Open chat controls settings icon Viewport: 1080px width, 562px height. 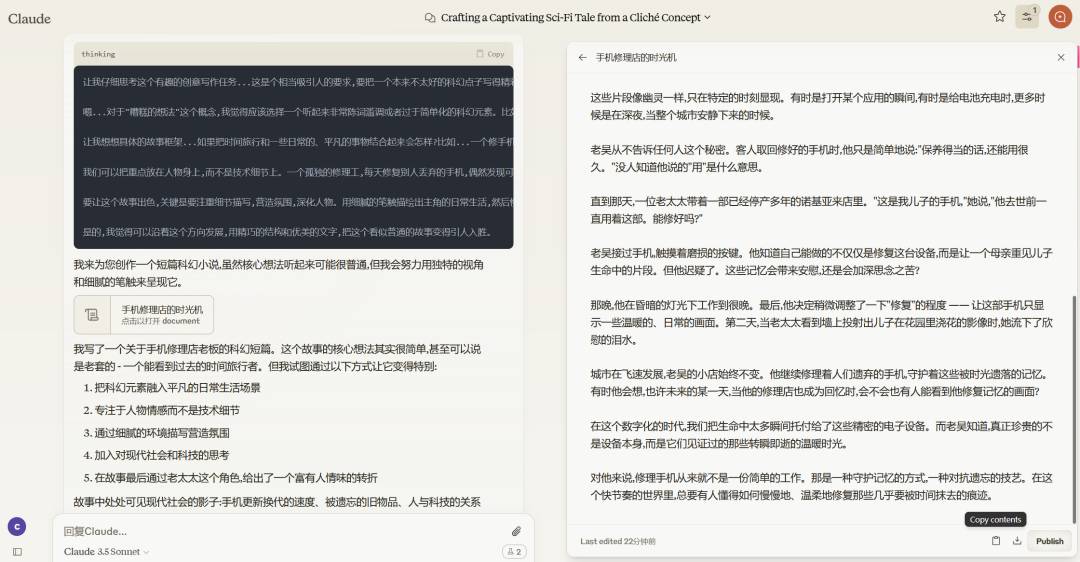point(1026,17)
